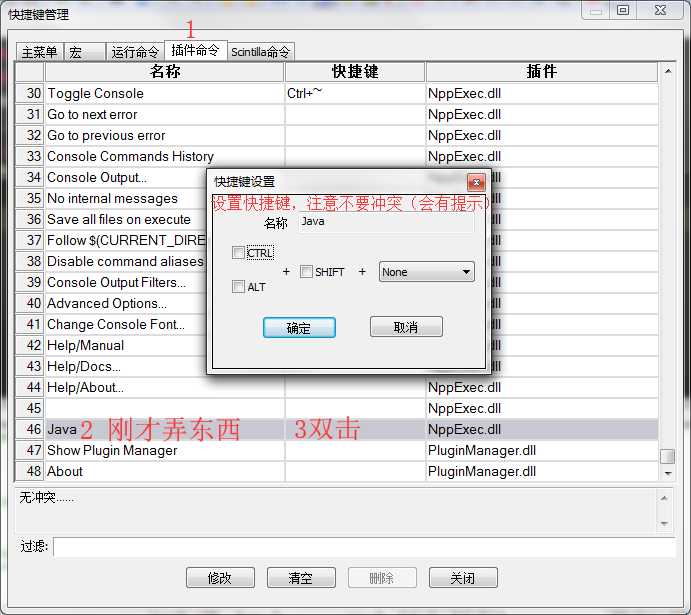Screen dimensions: 691x615
Task: Switch to the 主菜单 tab
Action: pyautogui.click(x=40, y=52)
